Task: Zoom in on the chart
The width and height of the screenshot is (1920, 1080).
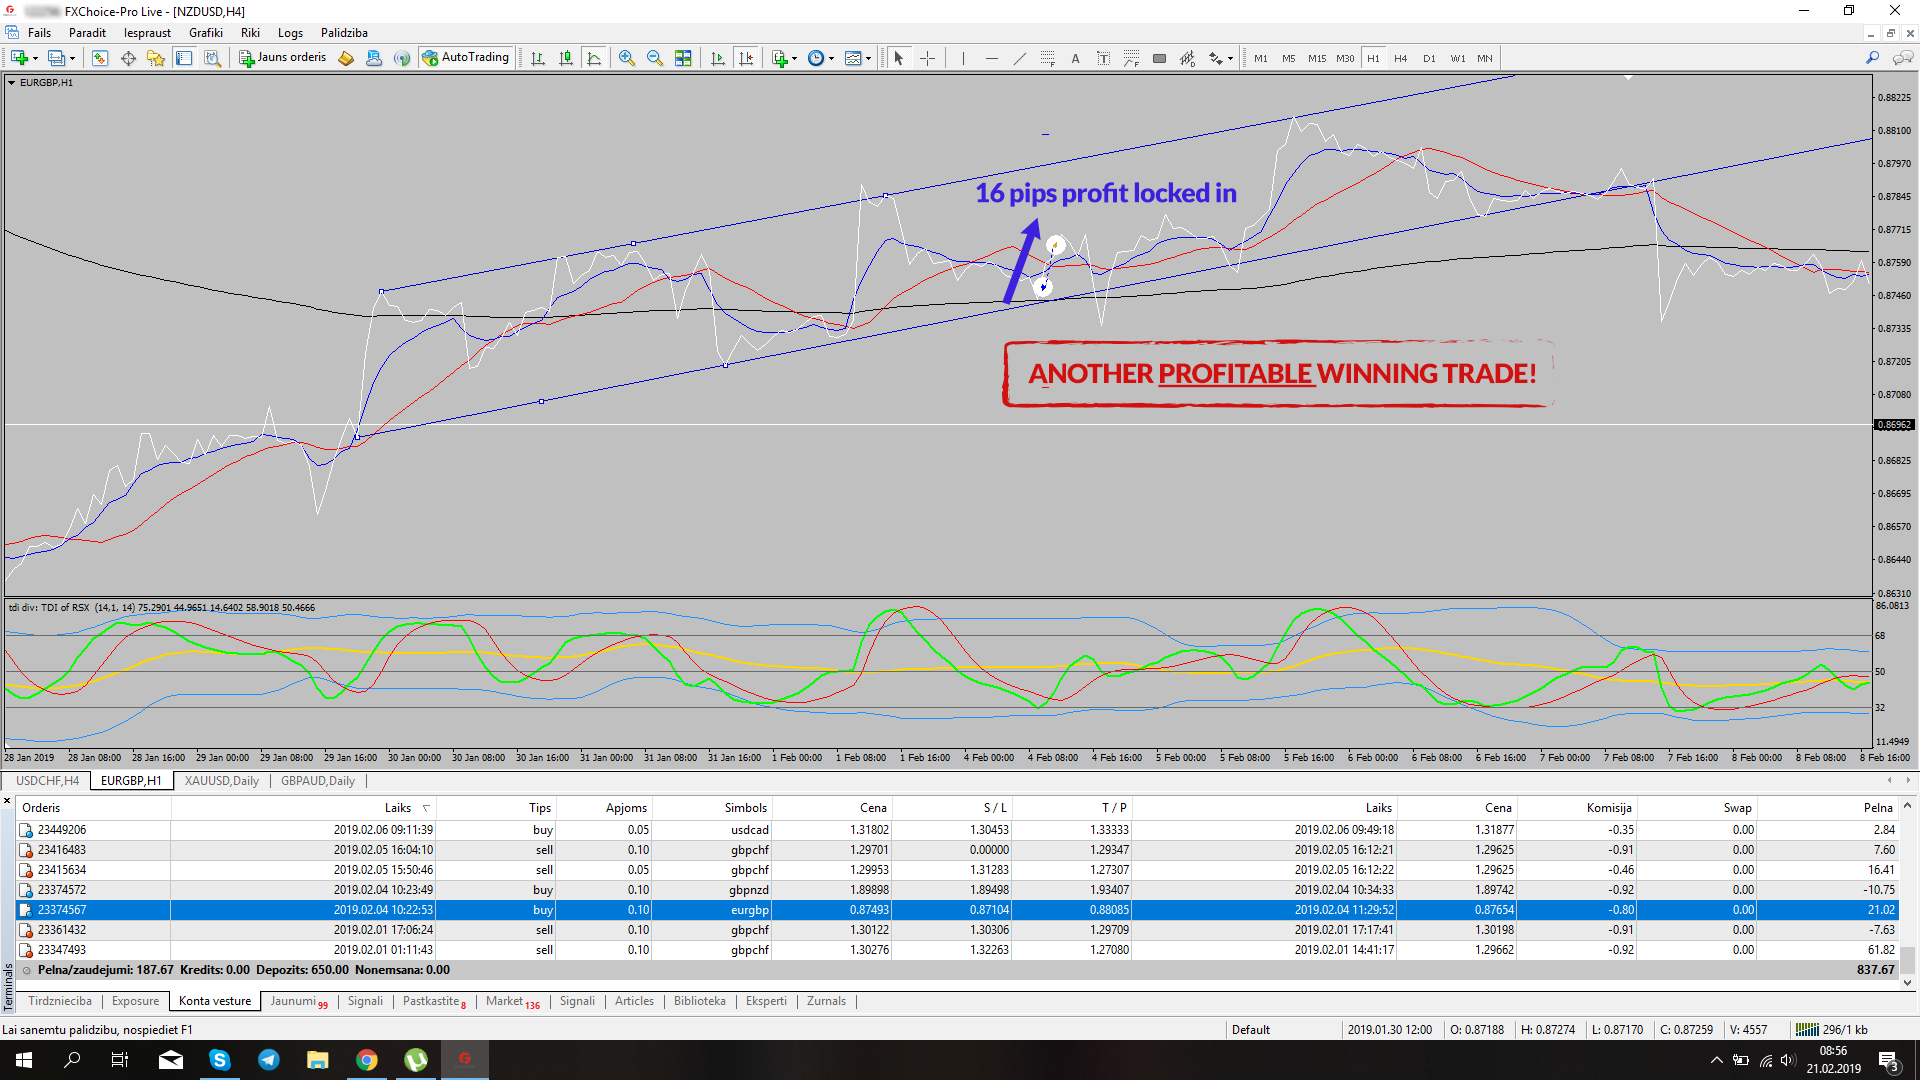Action: tap(627, 58)
